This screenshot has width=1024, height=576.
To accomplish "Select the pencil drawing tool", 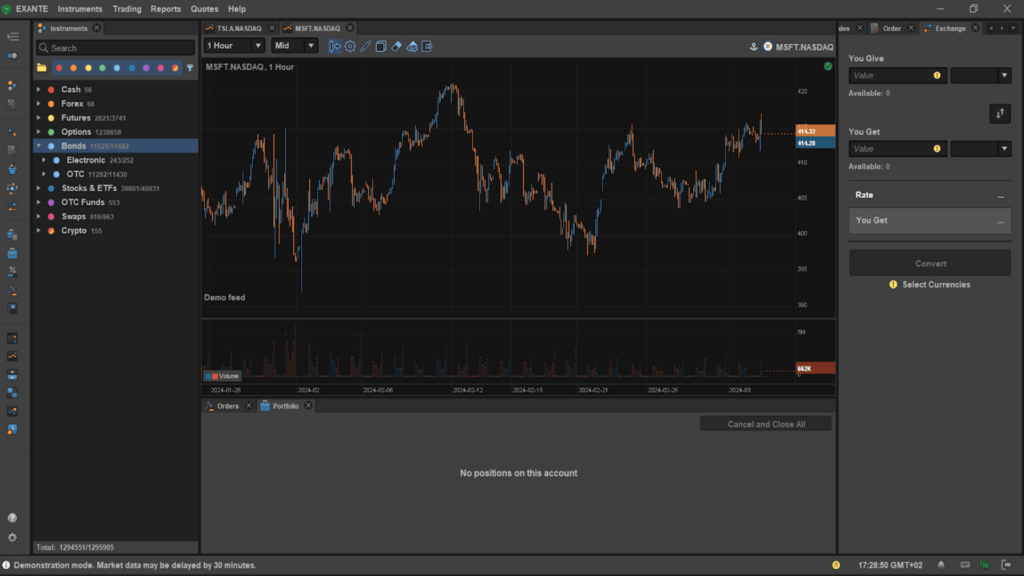I will click(366, 46).
